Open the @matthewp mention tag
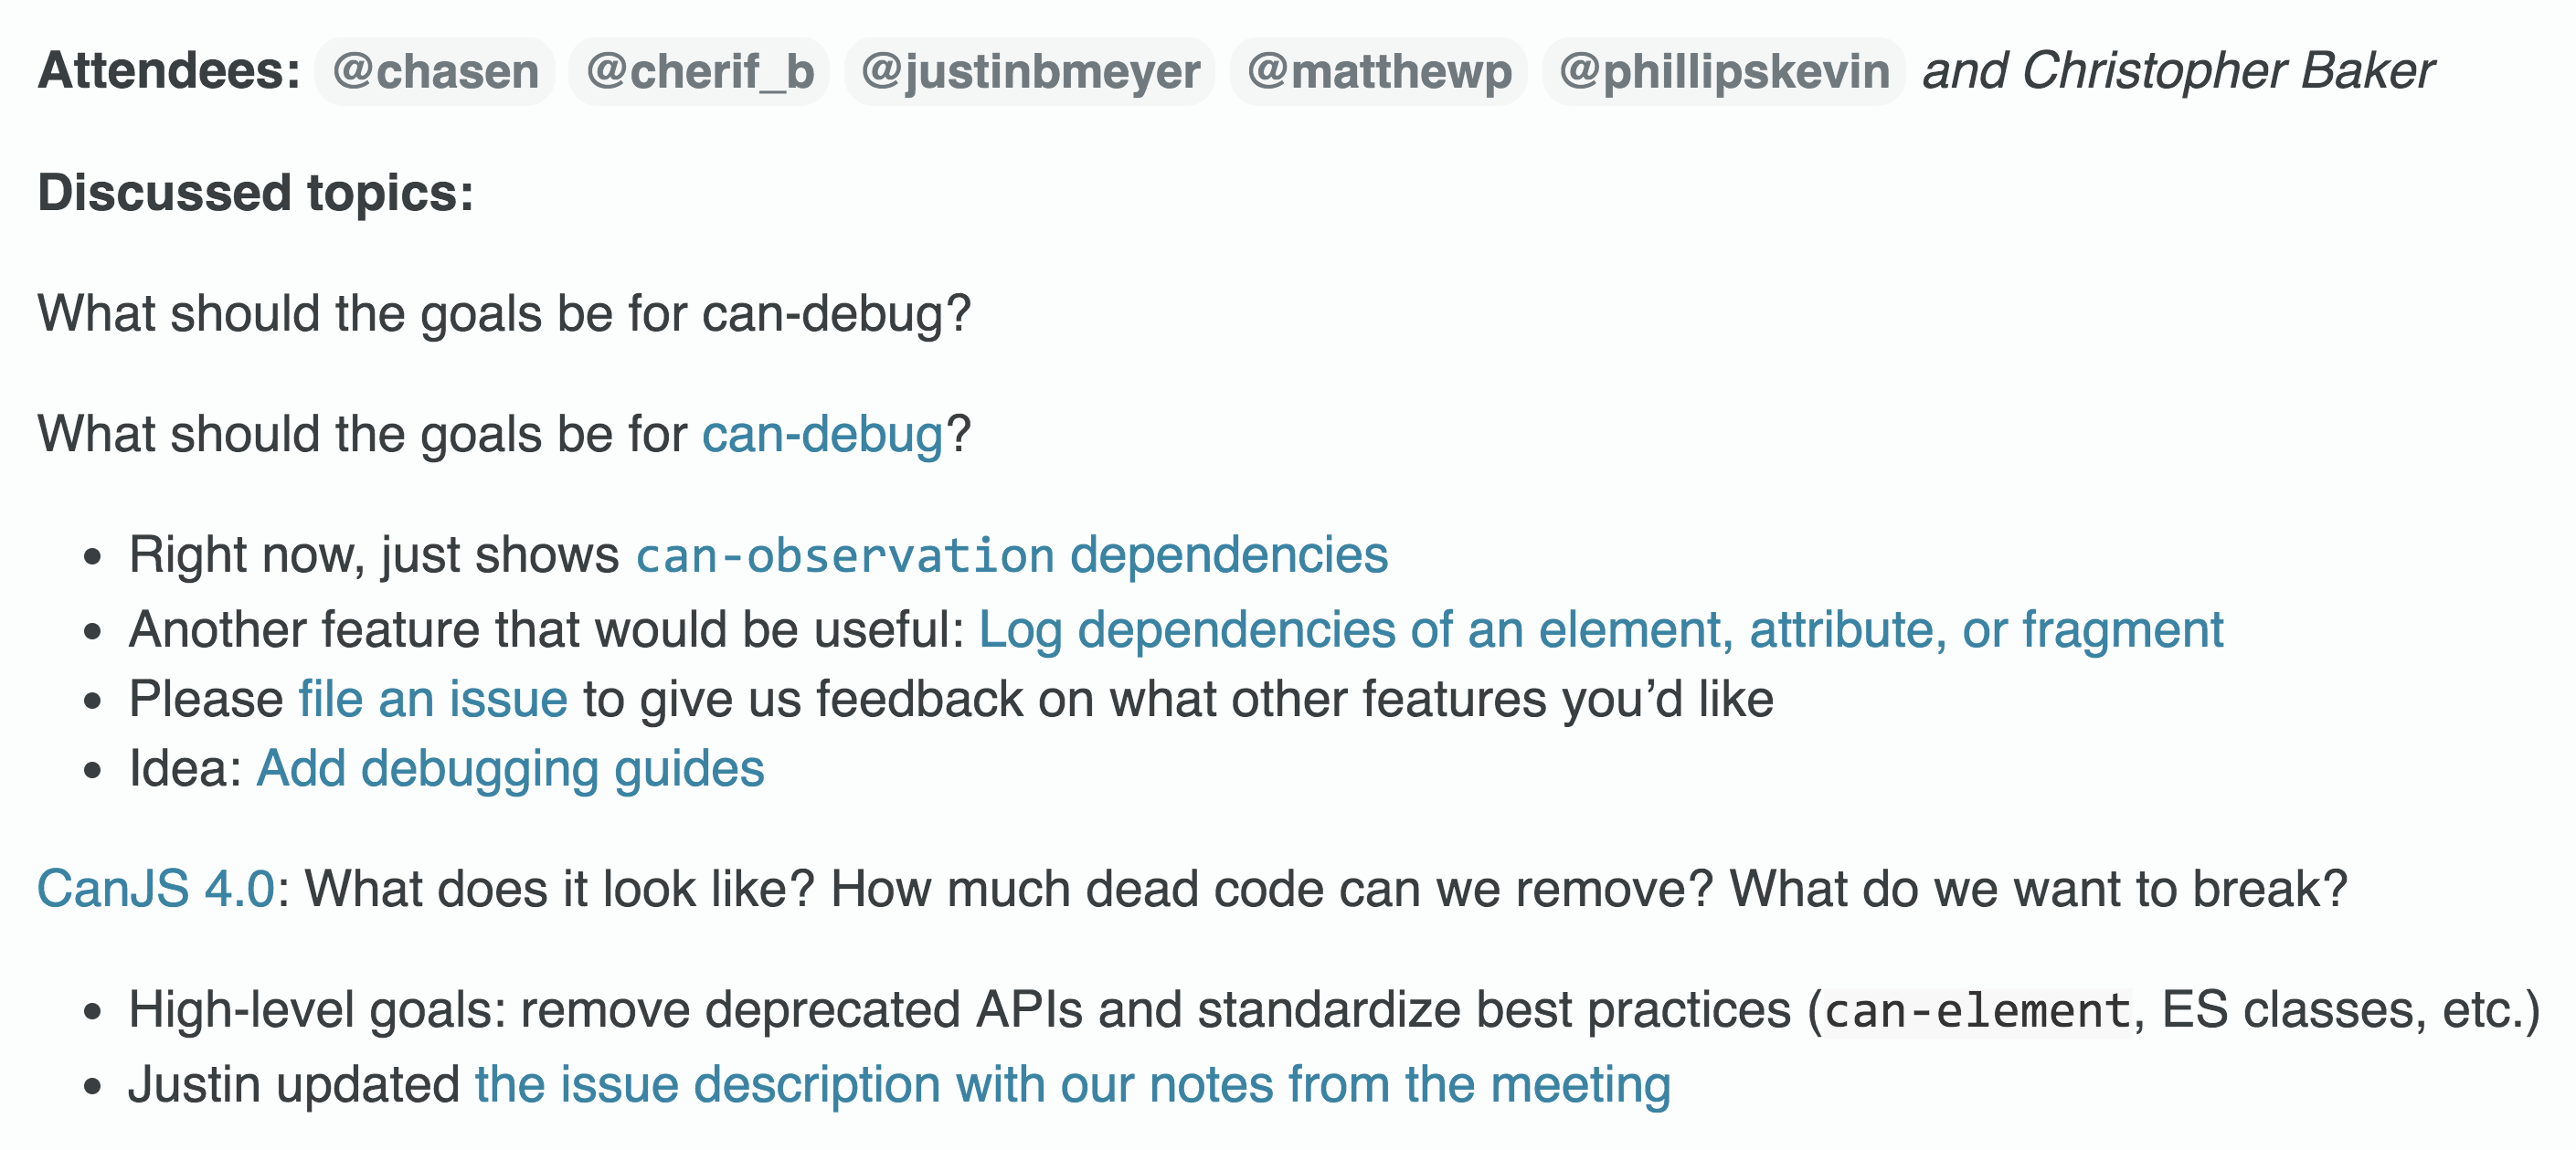Screen dimensions: 2576x1150 click(x=1379, y=72)
